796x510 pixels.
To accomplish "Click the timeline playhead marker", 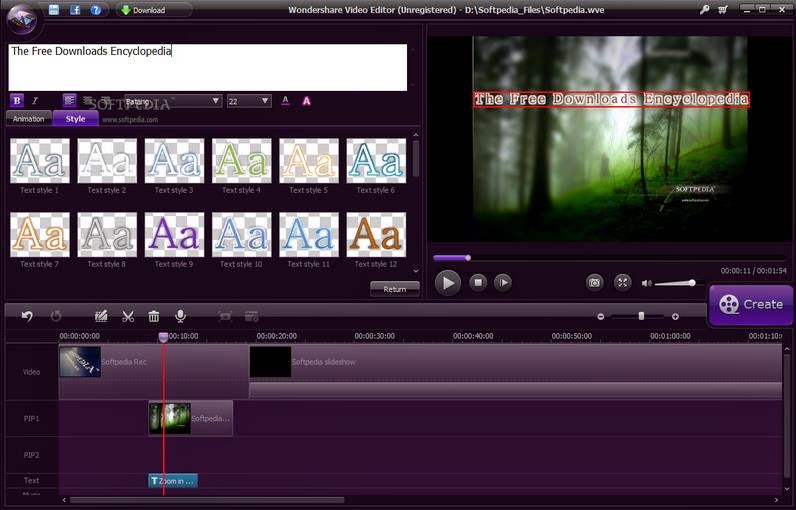I will (x=163, y=337).
